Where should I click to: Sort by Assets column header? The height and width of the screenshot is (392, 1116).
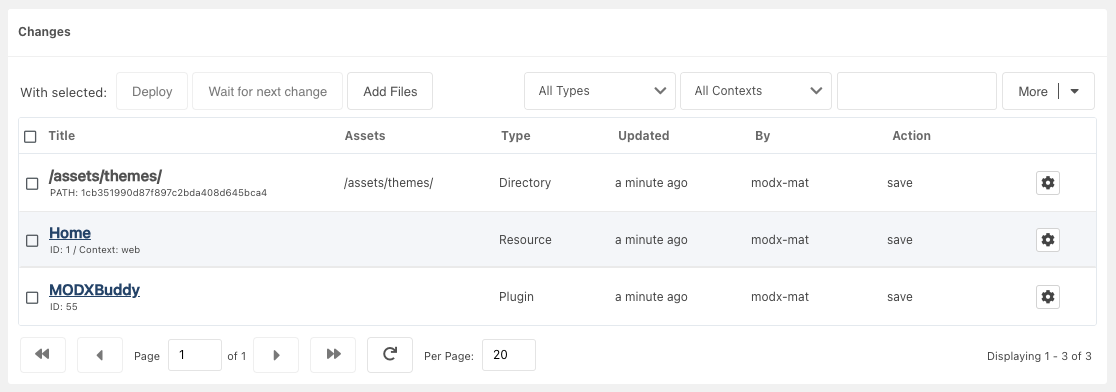[x=365, y=136]
